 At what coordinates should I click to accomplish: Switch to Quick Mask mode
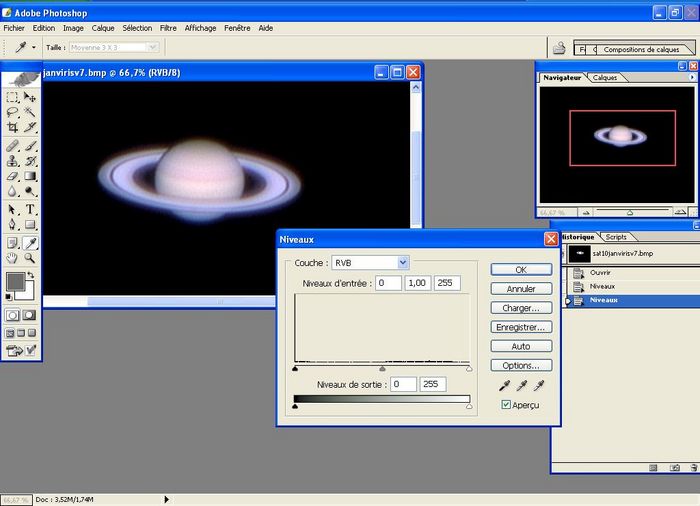(x=31, y=314)
